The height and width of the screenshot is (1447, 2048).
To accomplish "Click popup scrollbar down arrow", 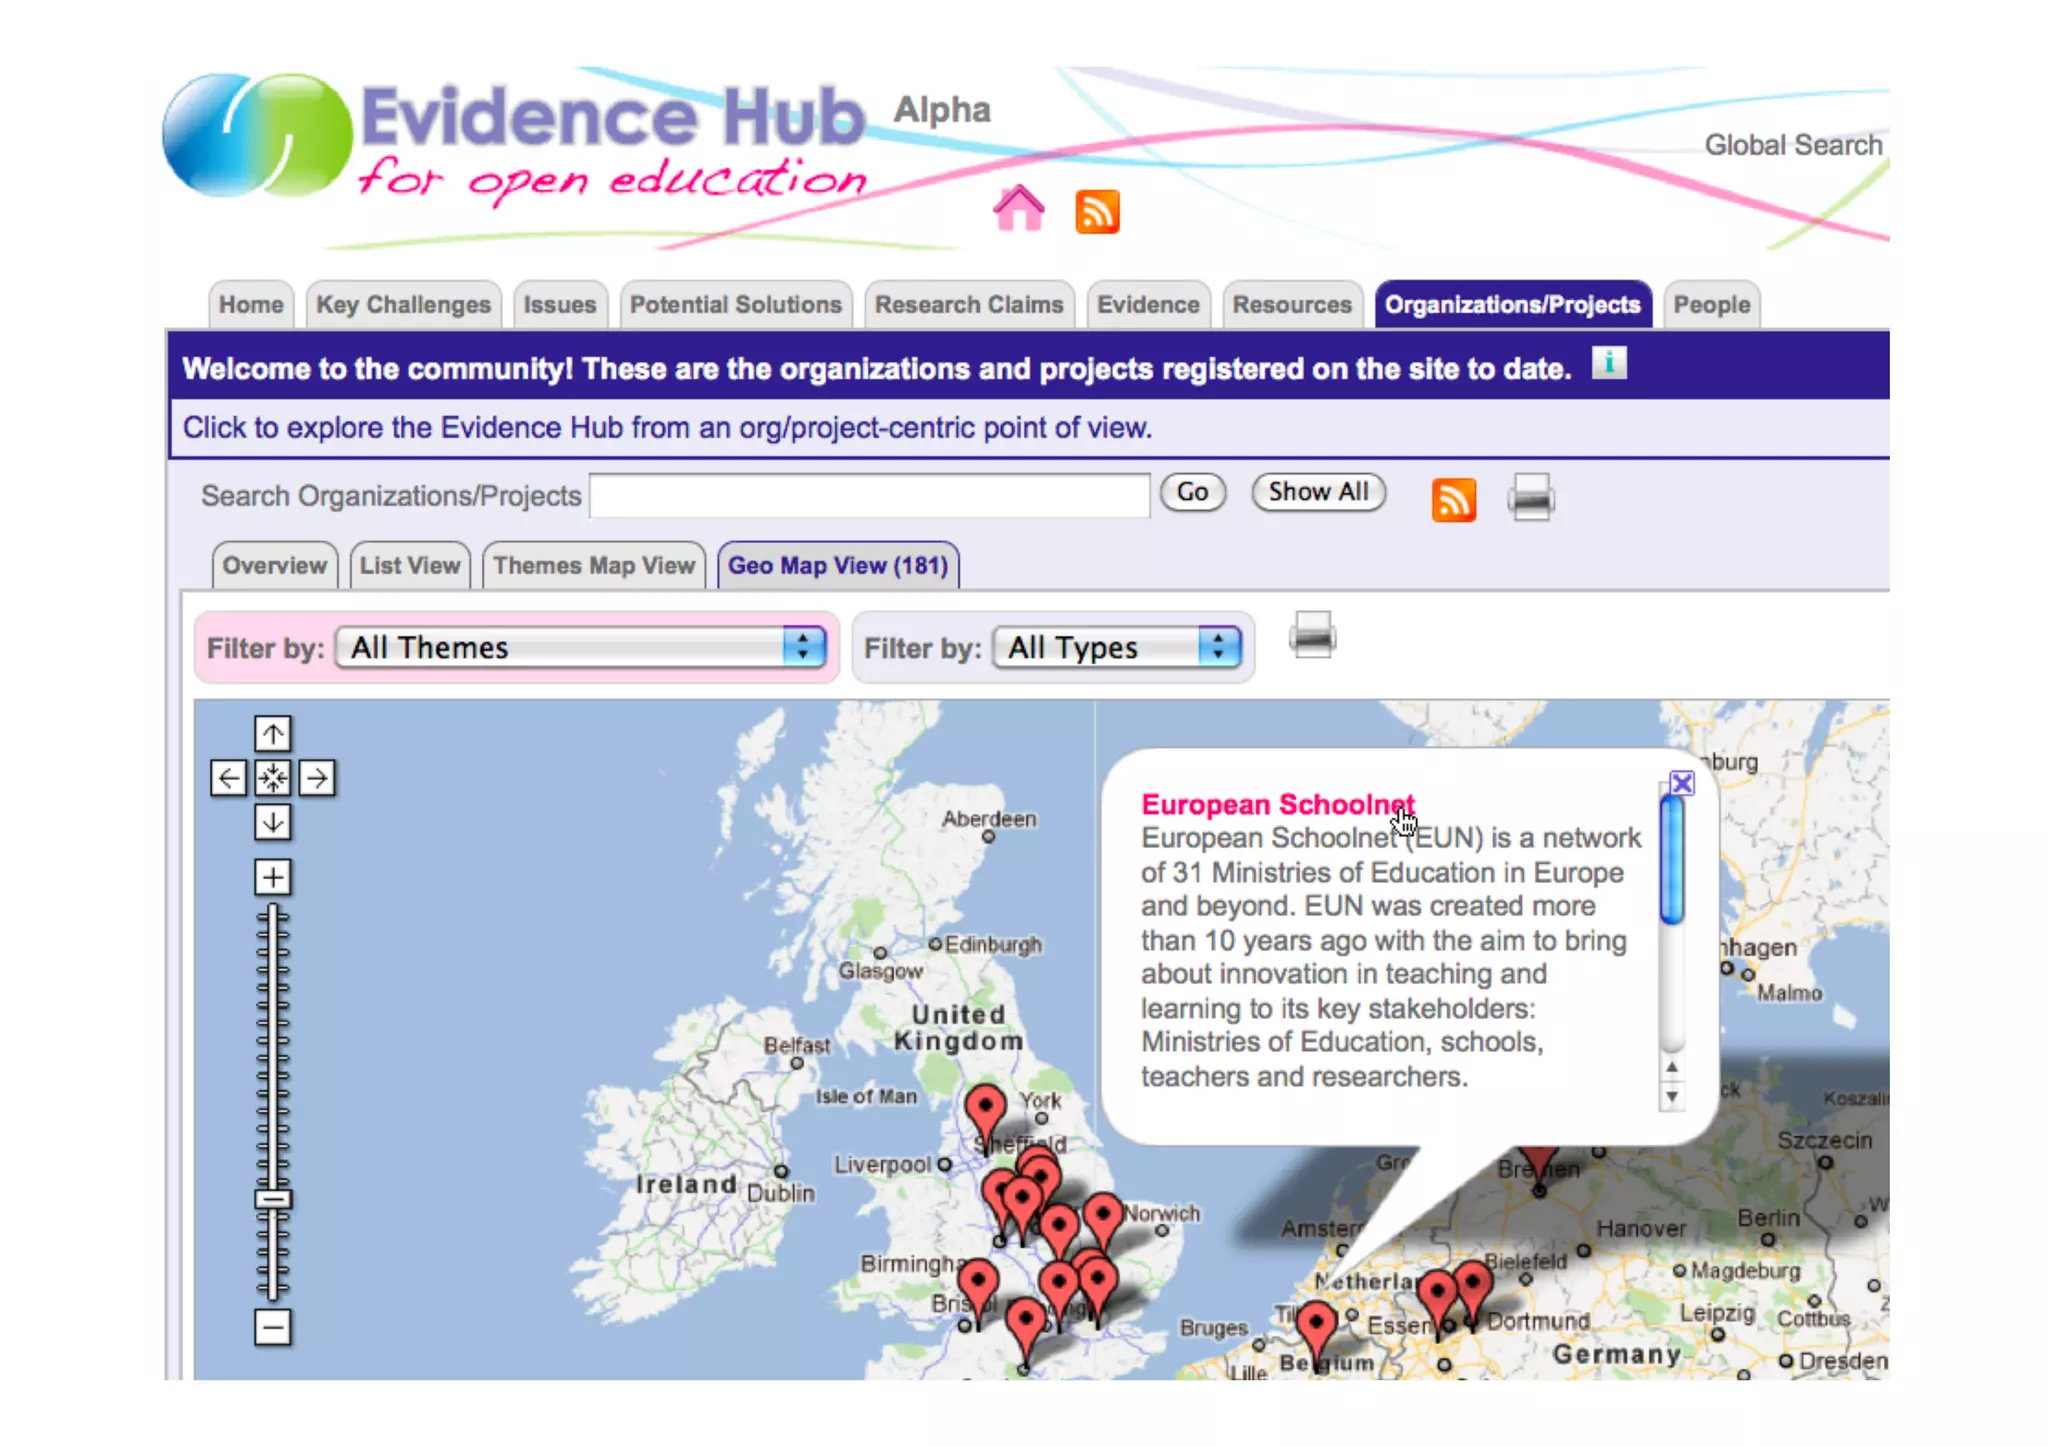I will 1671,1096.
